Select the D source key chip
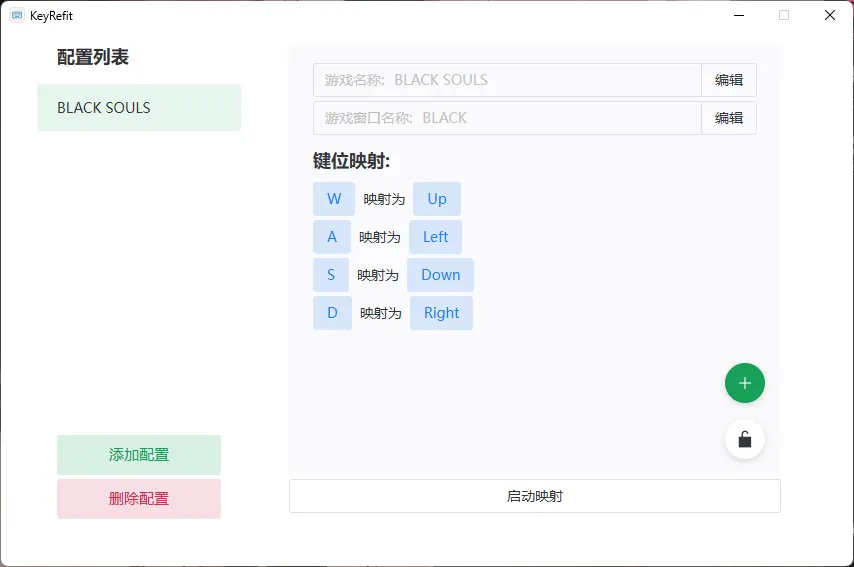 tap(332, 313)
